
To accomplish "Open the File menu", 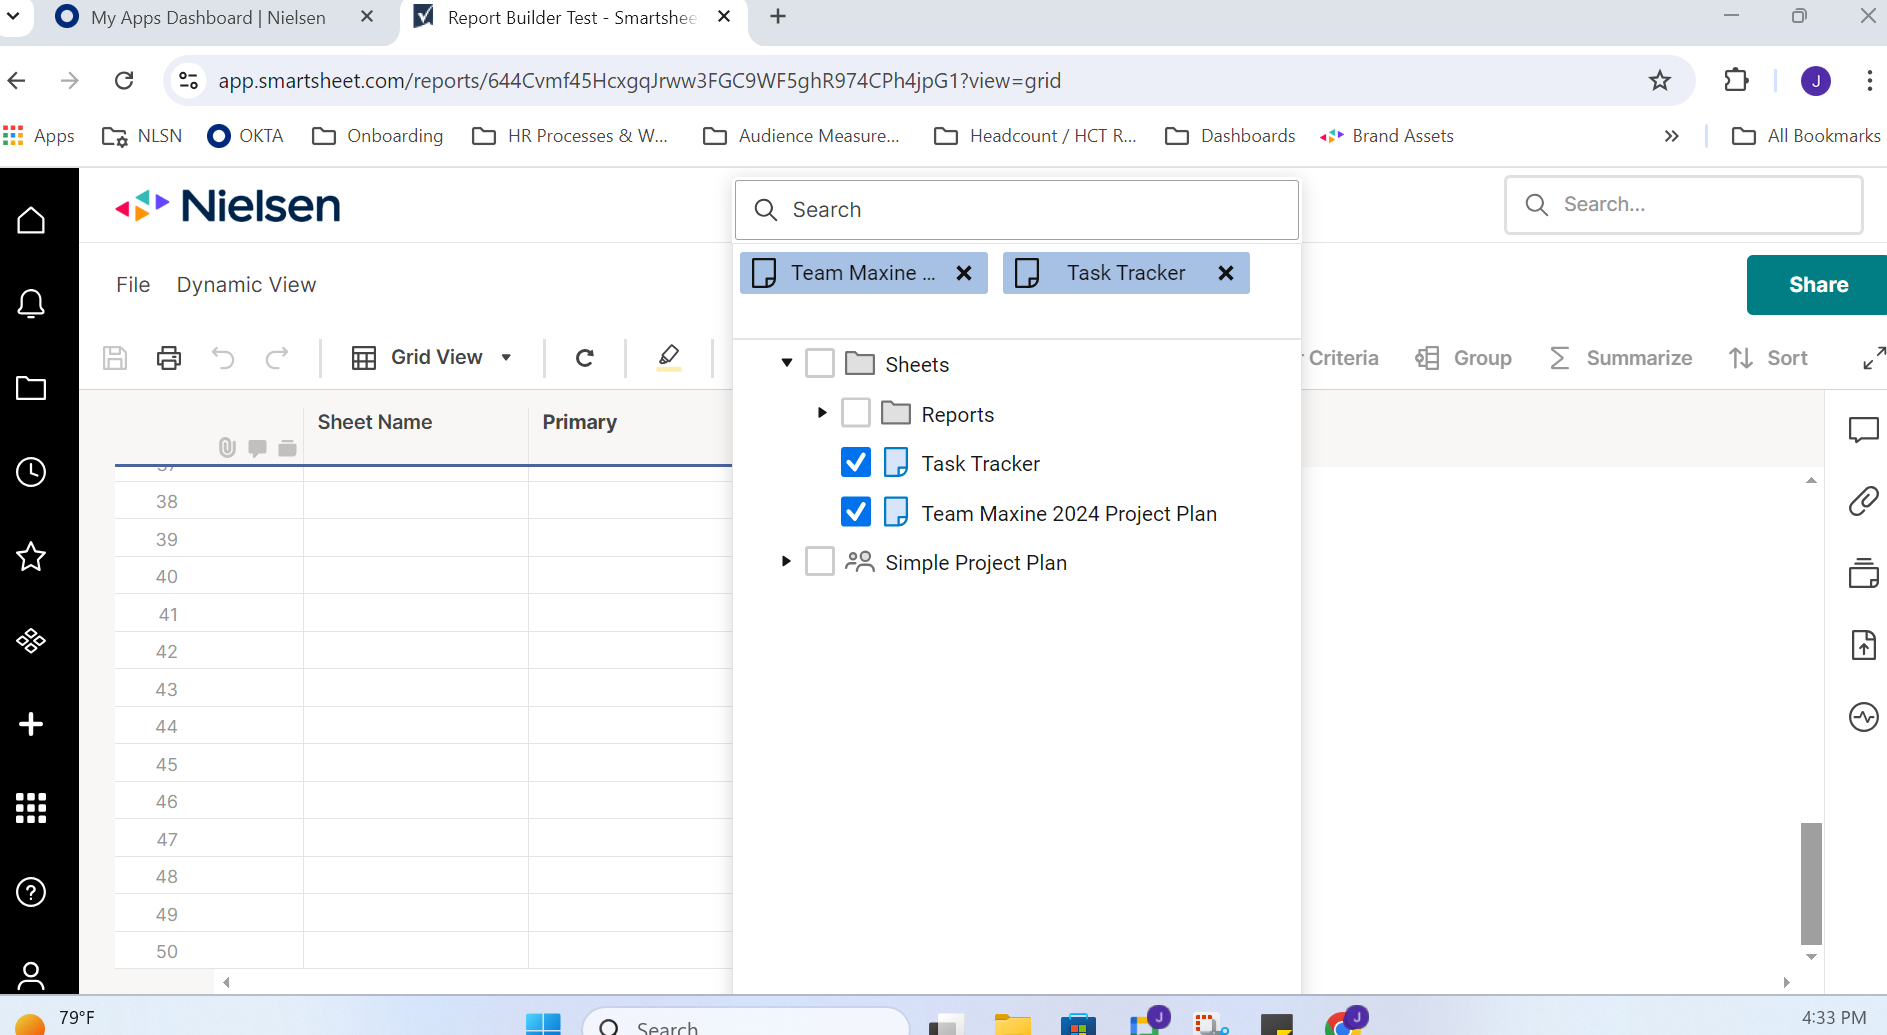I will point(133,285).
